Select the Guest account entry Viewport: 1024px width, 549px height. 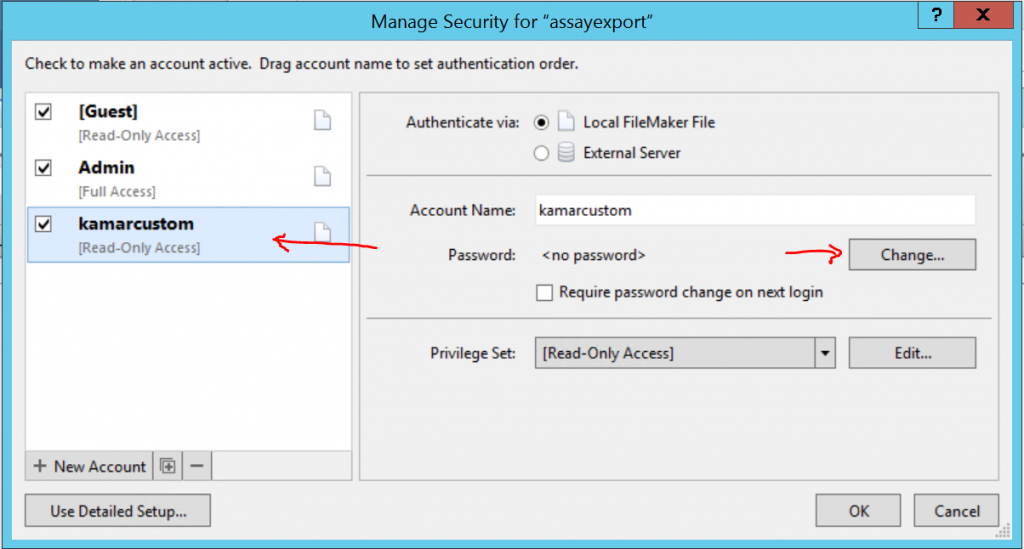click(188, 123)
